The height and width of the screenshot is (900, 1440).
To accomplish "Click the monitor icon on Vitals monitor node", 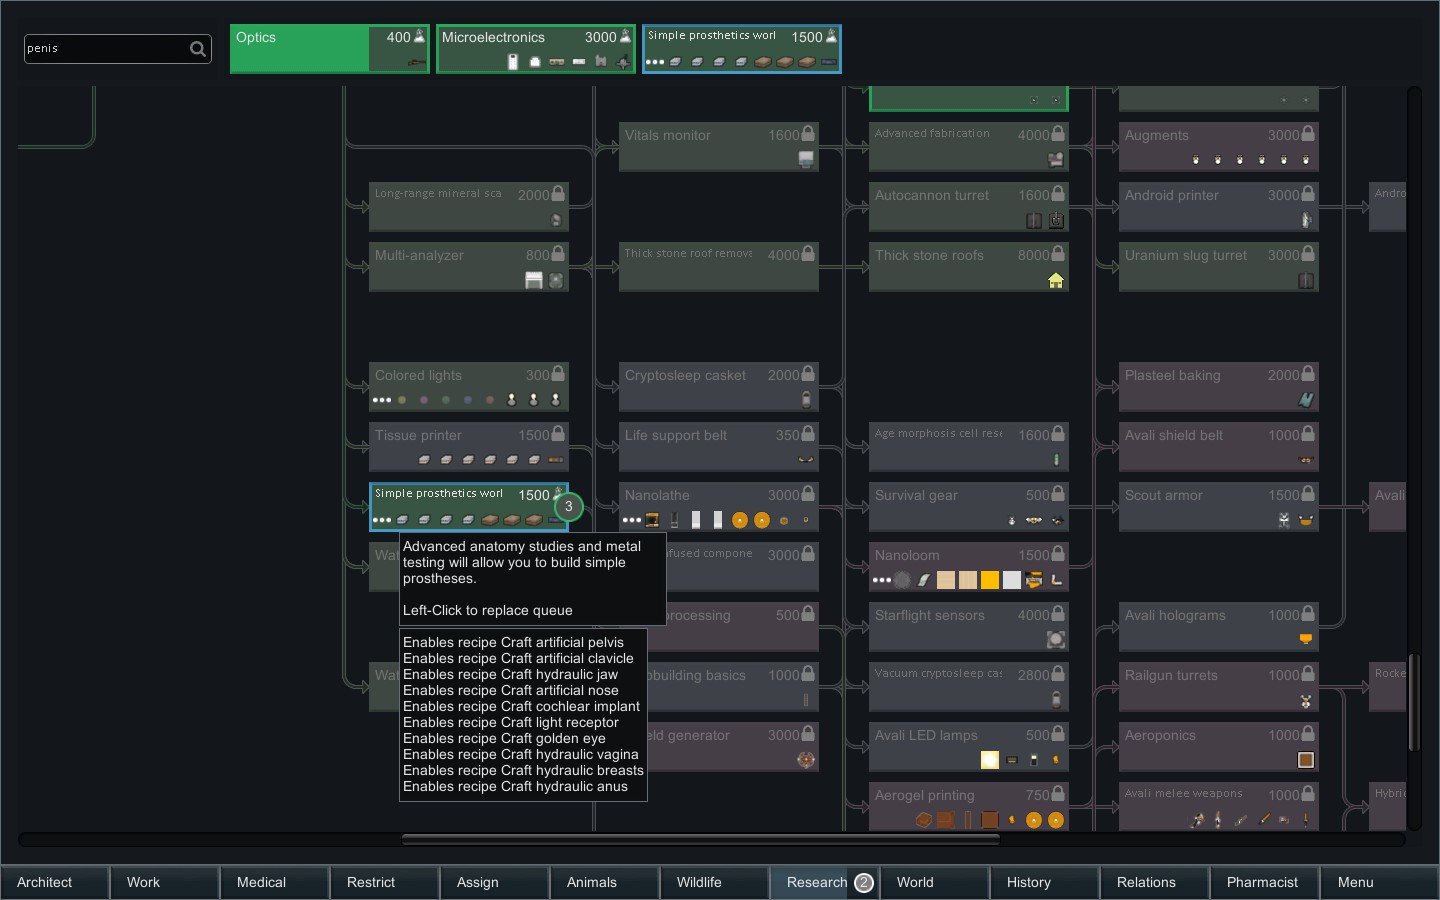I will pos(807,159).
